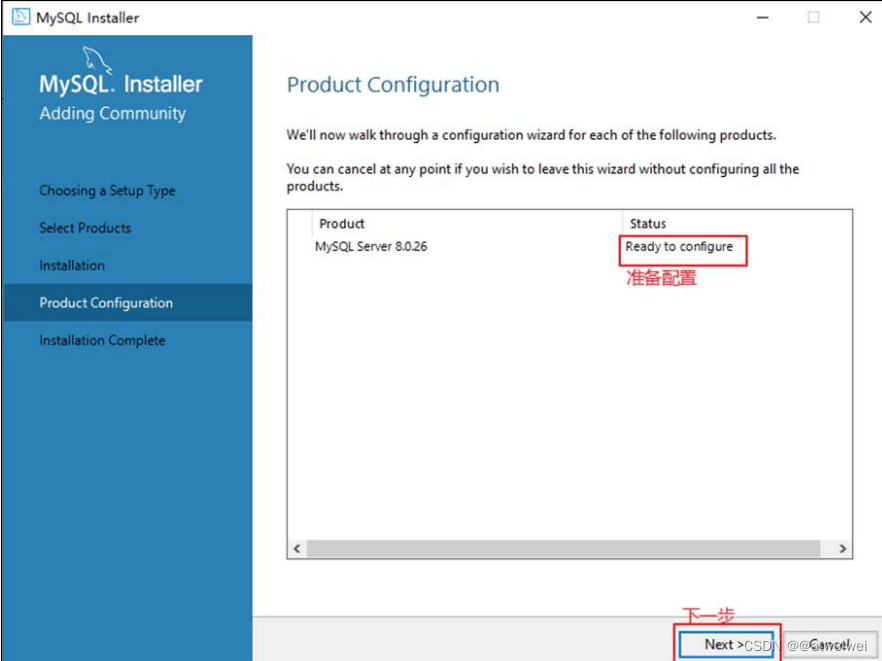Click the horizontal scrollbar track
This screenshot has width=882, height=661.
tap(564, 548)
